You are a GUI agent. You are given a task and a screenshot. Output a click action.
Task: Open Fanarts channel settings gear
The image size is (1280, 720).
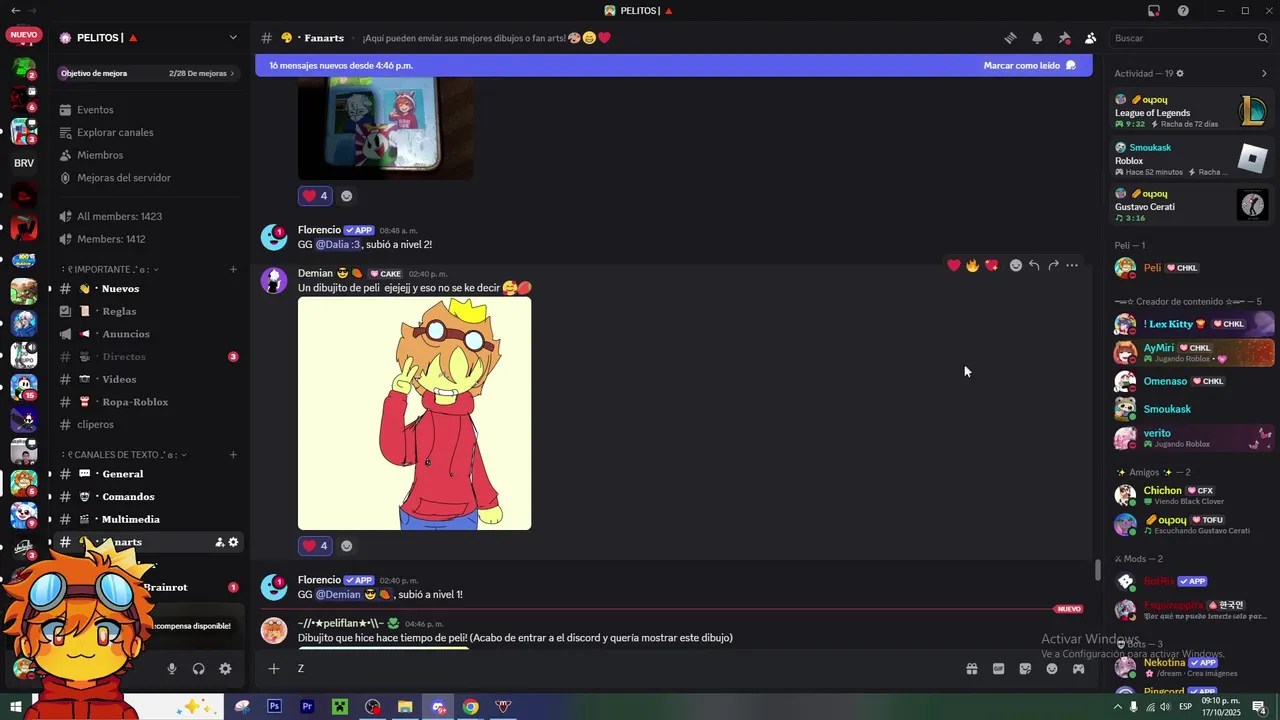234,542
